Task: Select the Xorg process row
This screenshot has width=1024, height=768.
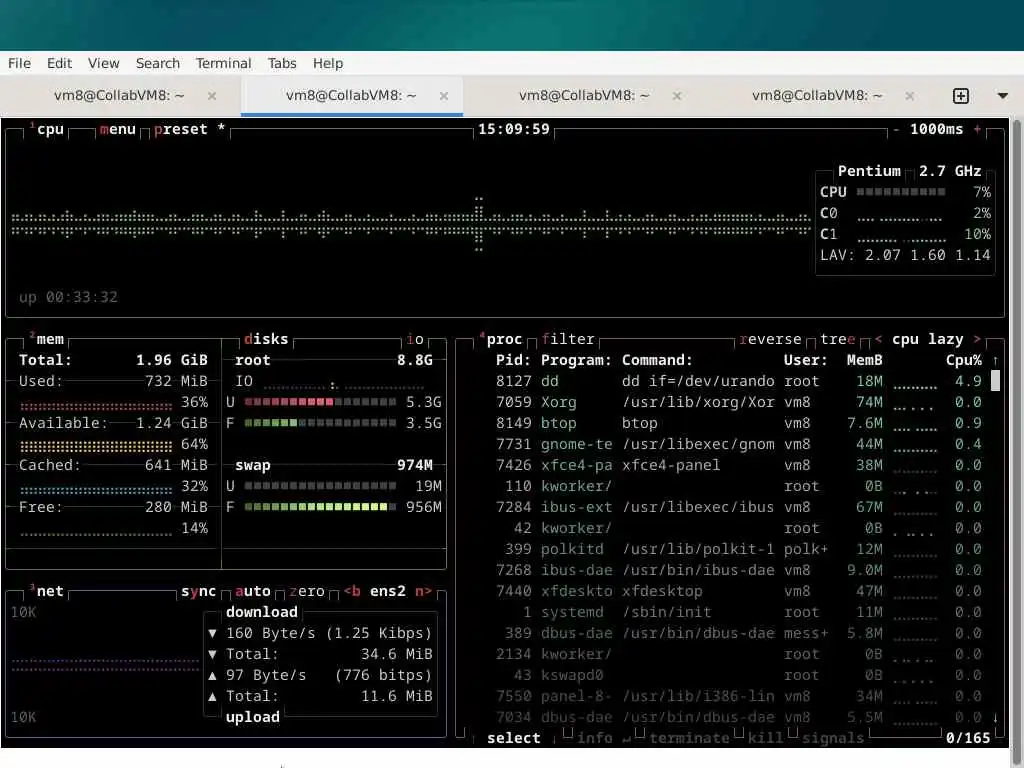Action: pos(738,402)
